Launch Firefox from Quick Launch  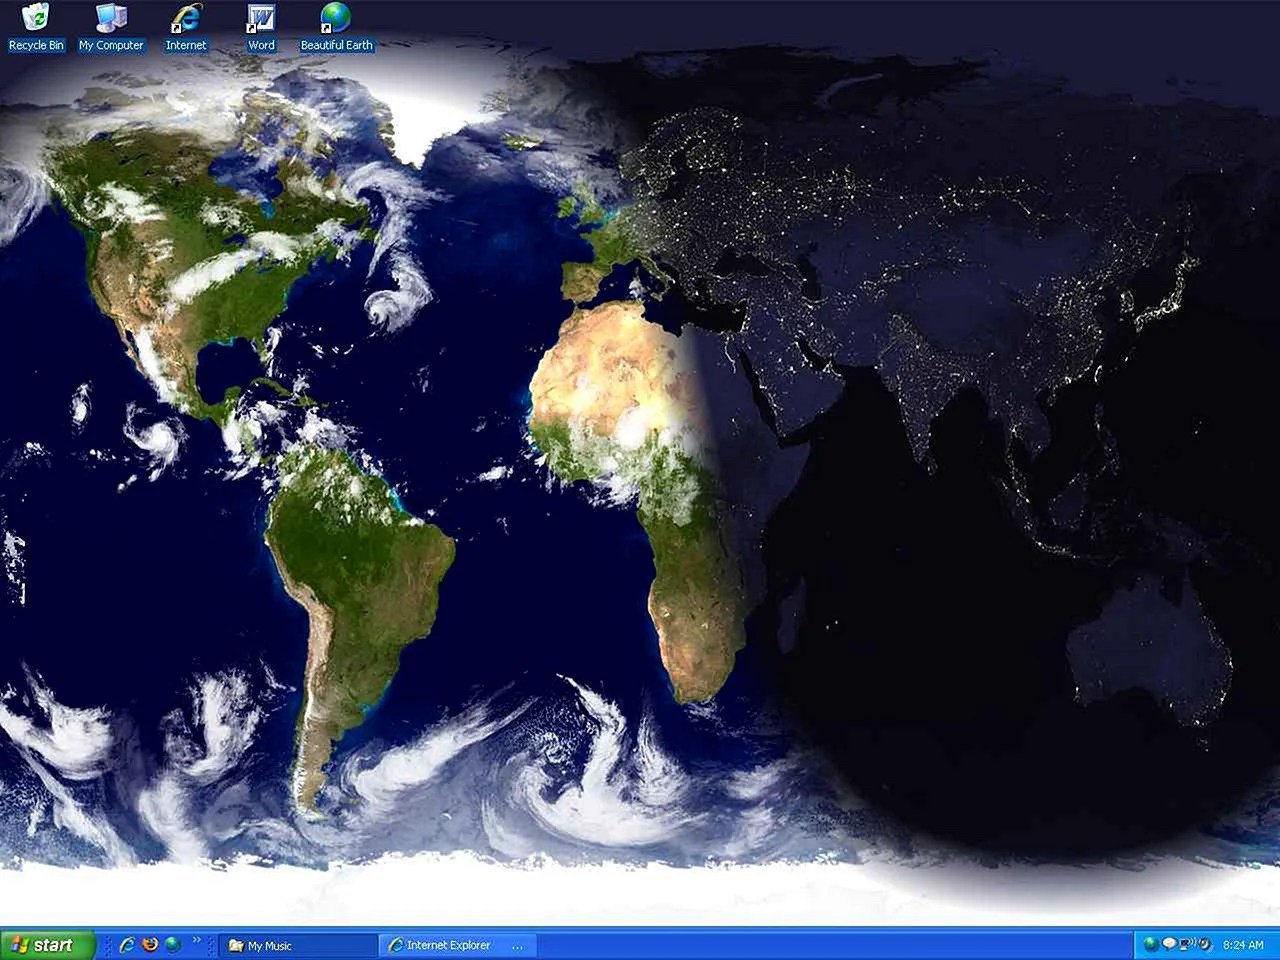[150, 944]
